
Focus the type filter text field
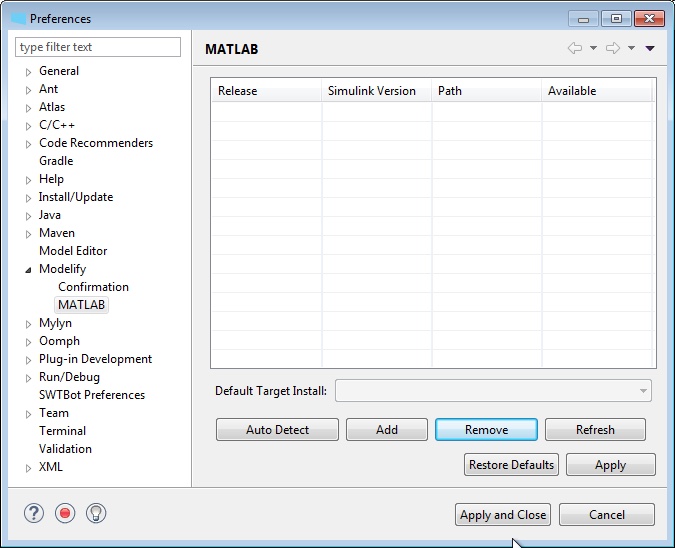pyautogui.click(x=98, y=47)
